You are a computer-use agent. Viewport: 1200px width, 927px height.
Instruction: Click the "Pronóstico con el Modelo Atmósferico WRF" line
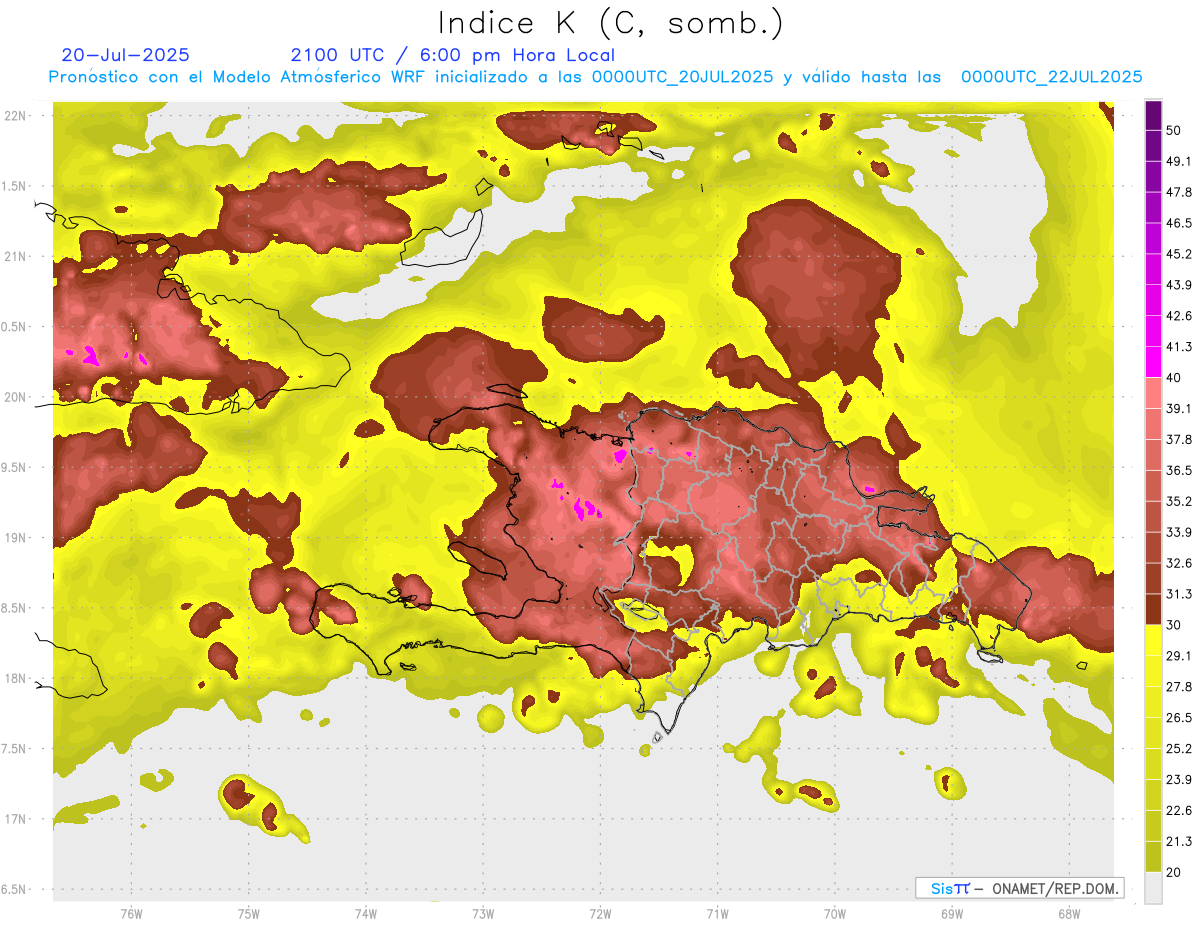595,77
